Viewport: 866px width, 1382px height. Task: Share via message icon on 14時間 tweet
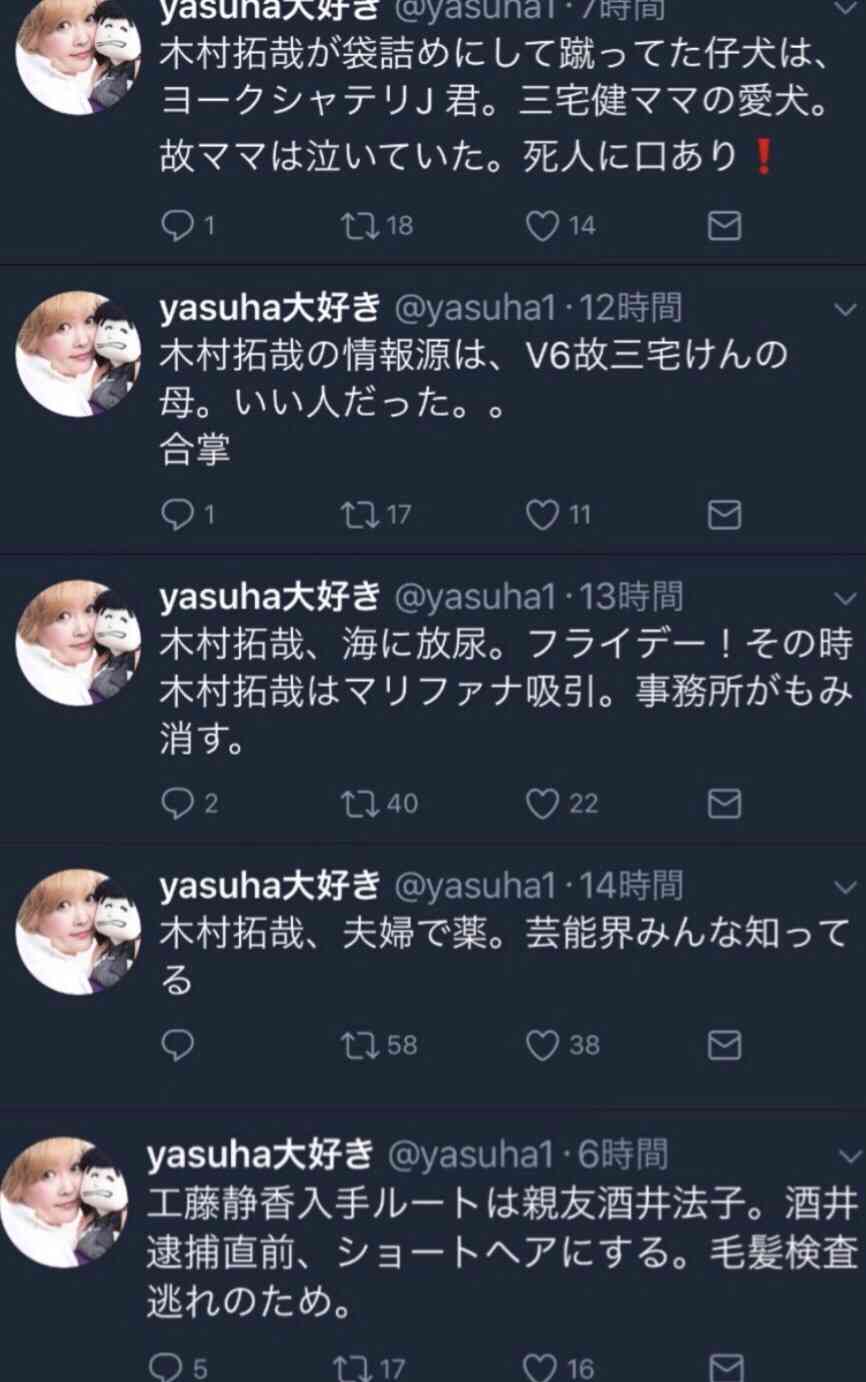click(x=724, y=1045)
